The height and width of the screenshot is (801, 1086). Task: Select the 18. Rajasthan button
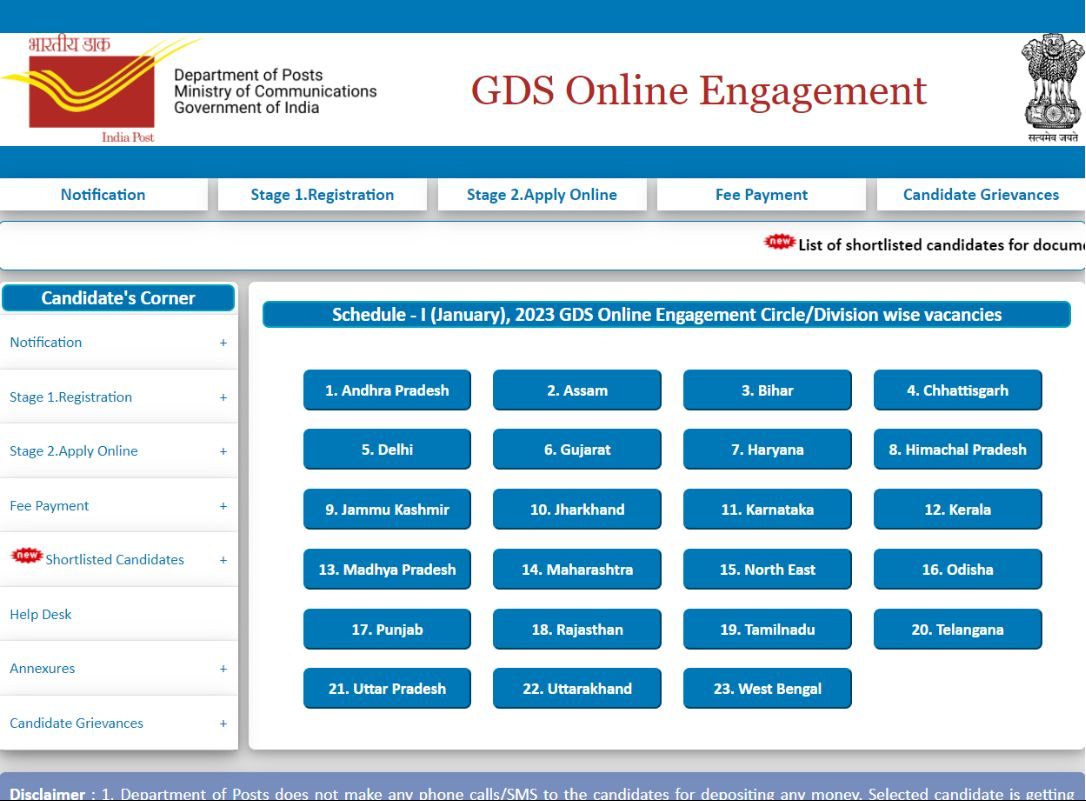(577, 629)
